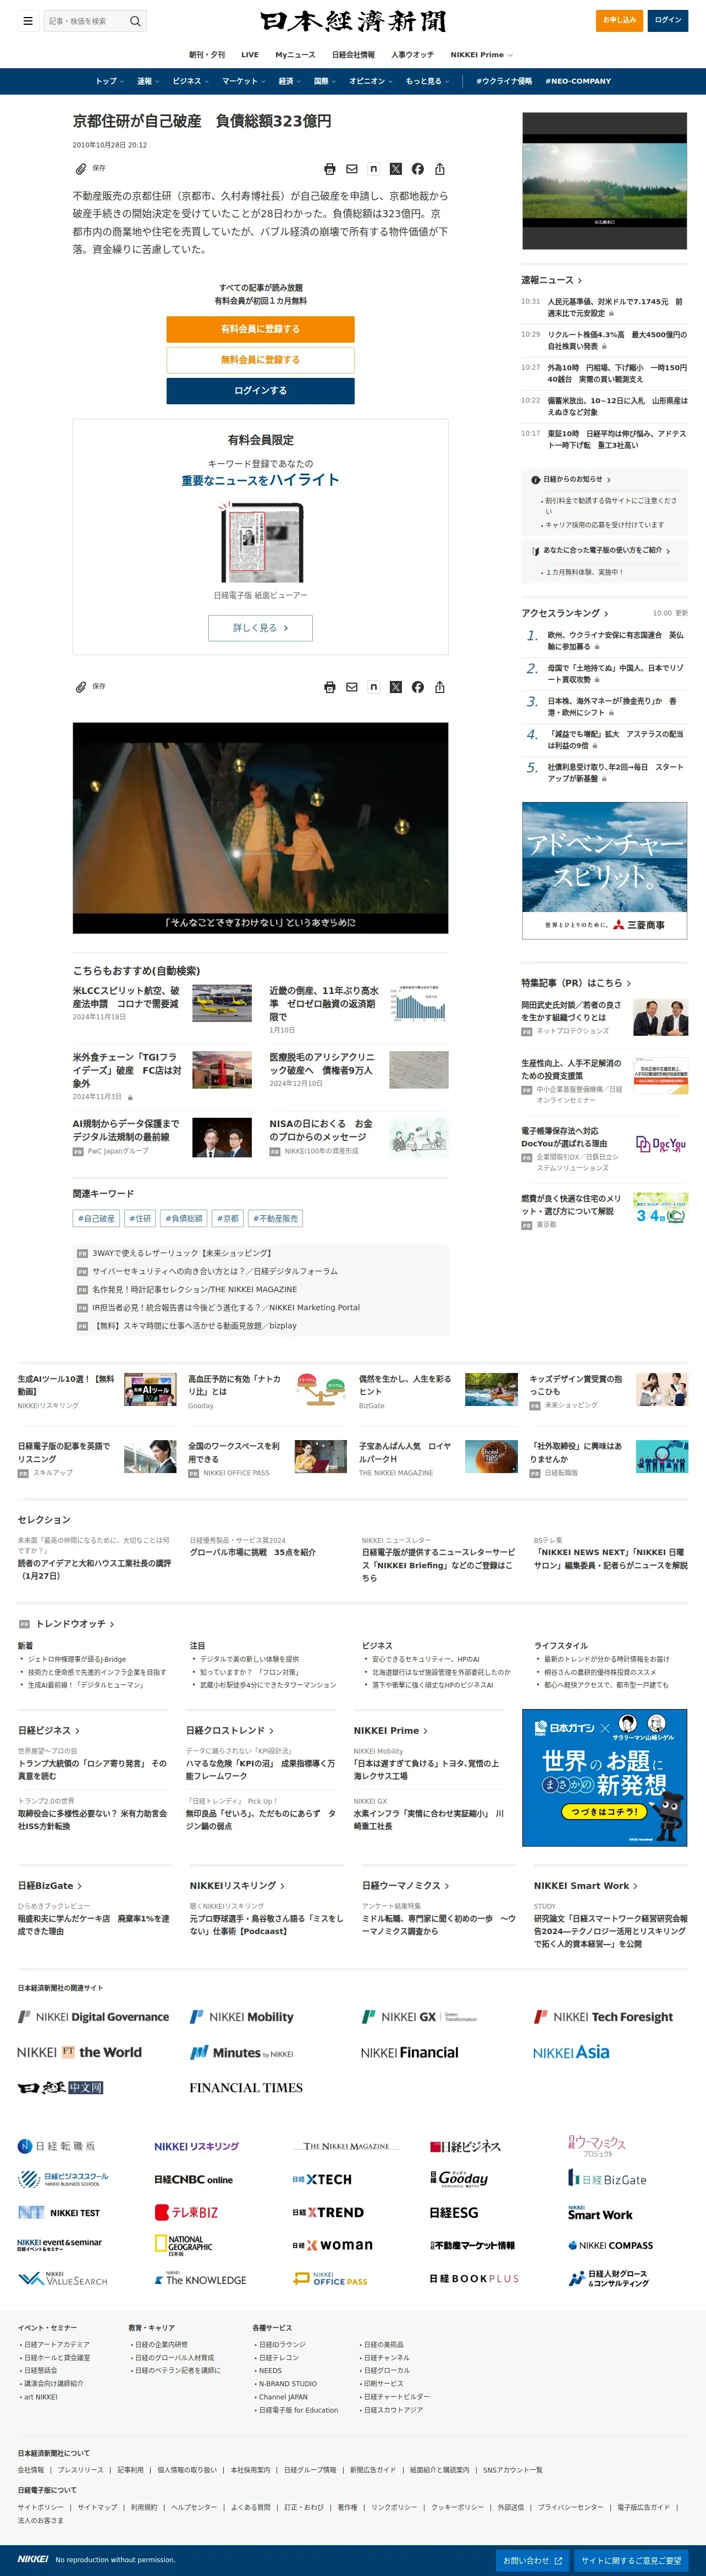Expand NIKKEI Prime dropdown in header
Viewport: 706px width, 2576px height.
[481, 55]
